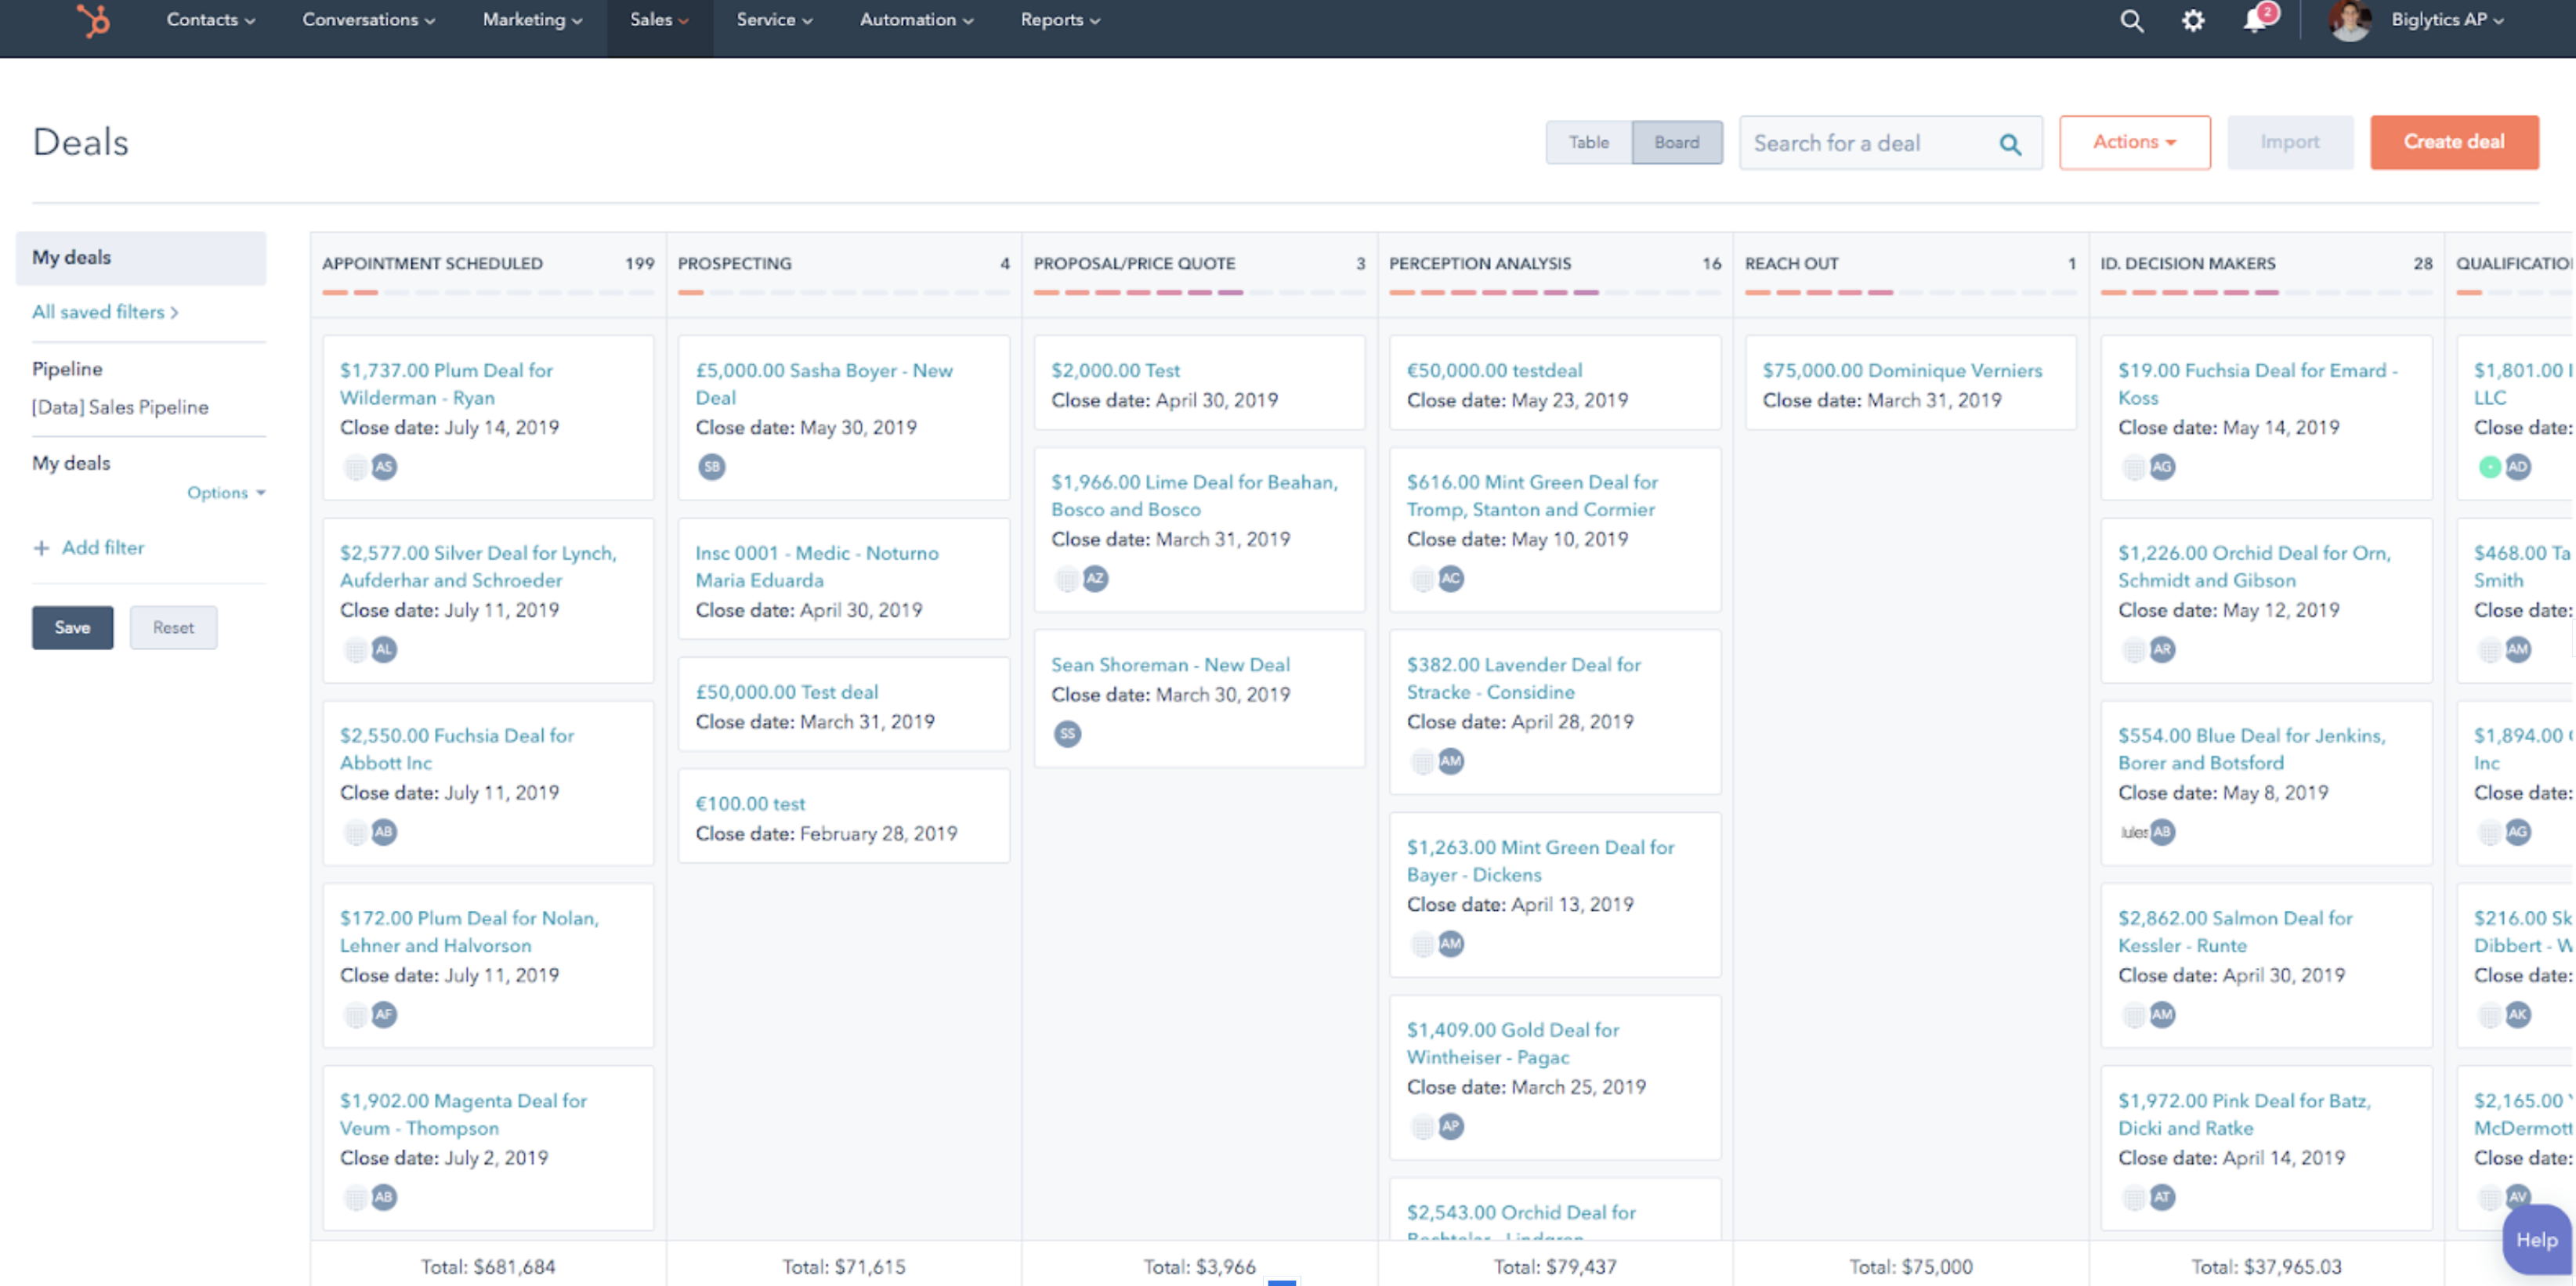Click the HubSpot sprocket logo
Screen dimensions: 2576x1286
(94, 20)
